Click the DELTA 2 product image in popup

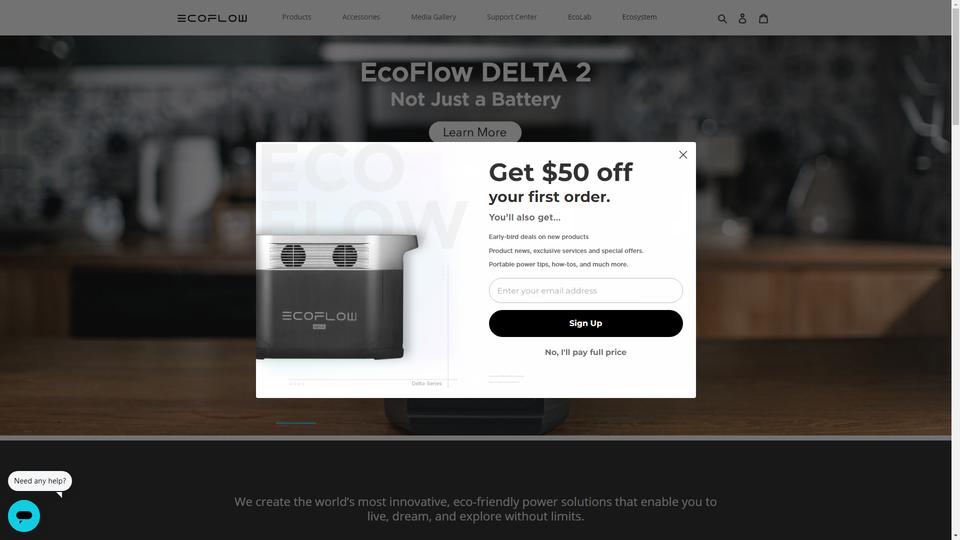click(337, 296)
